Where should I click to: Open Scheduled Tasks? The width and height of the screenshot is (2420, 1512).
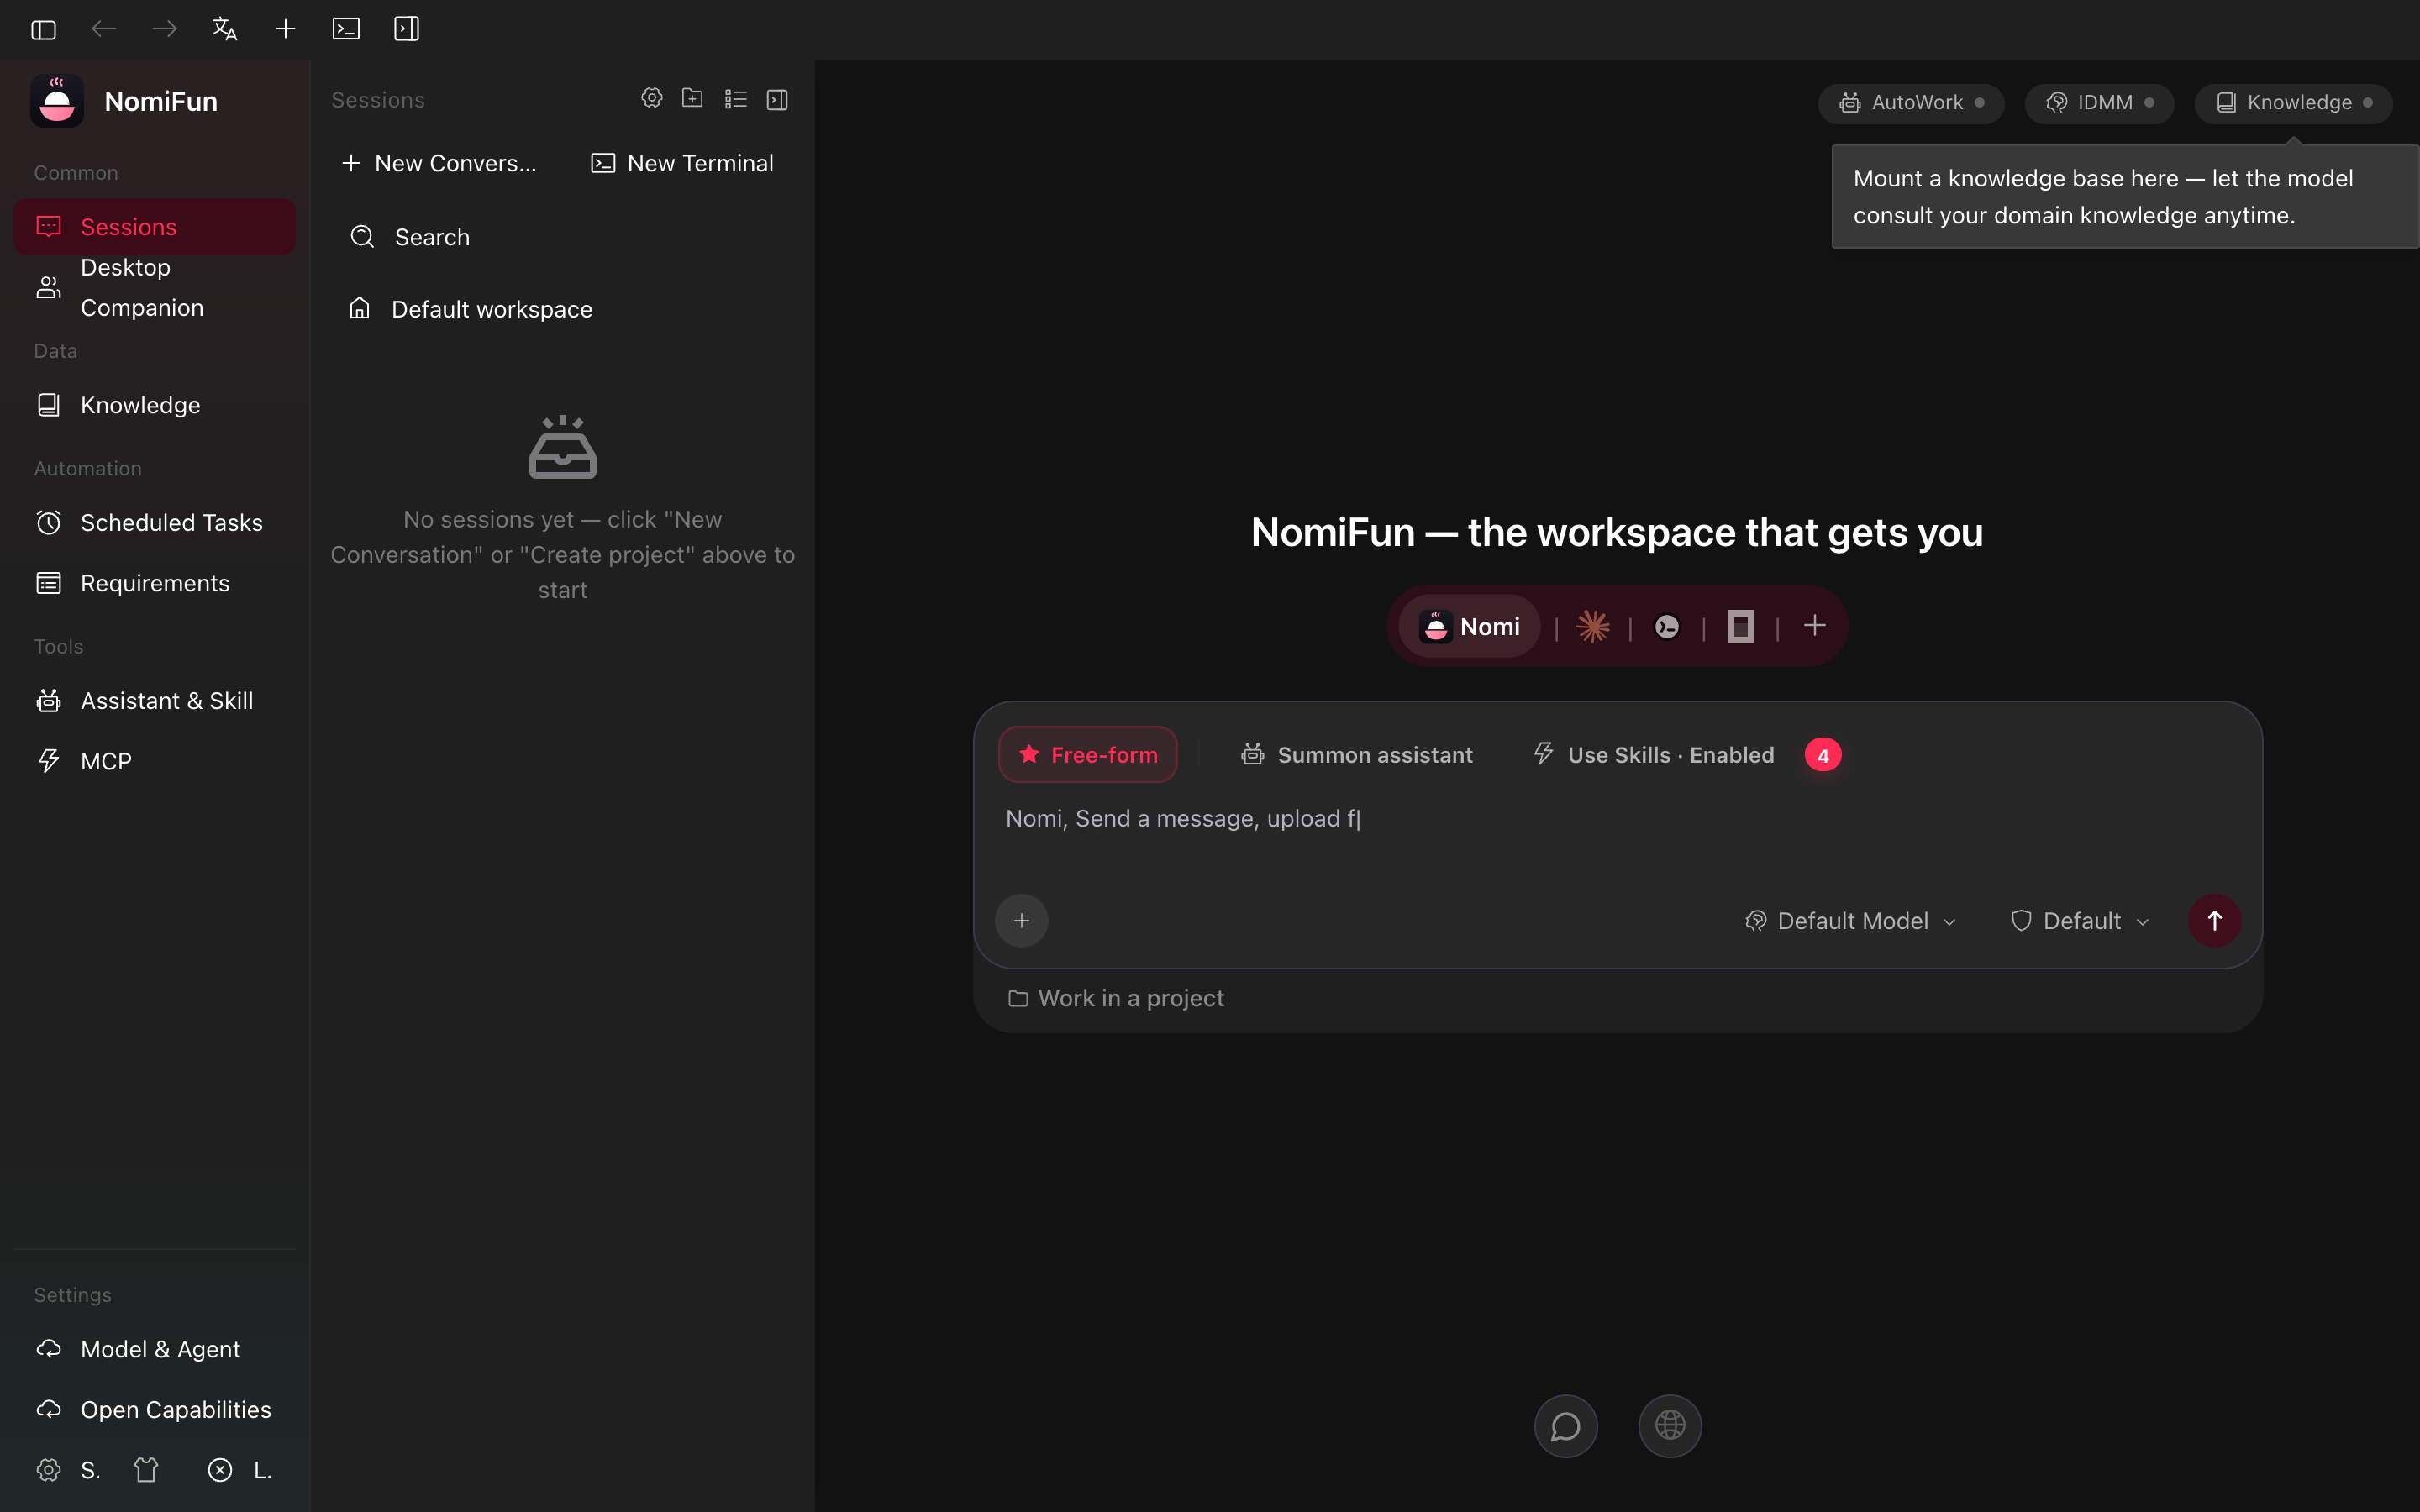[155, 523]
